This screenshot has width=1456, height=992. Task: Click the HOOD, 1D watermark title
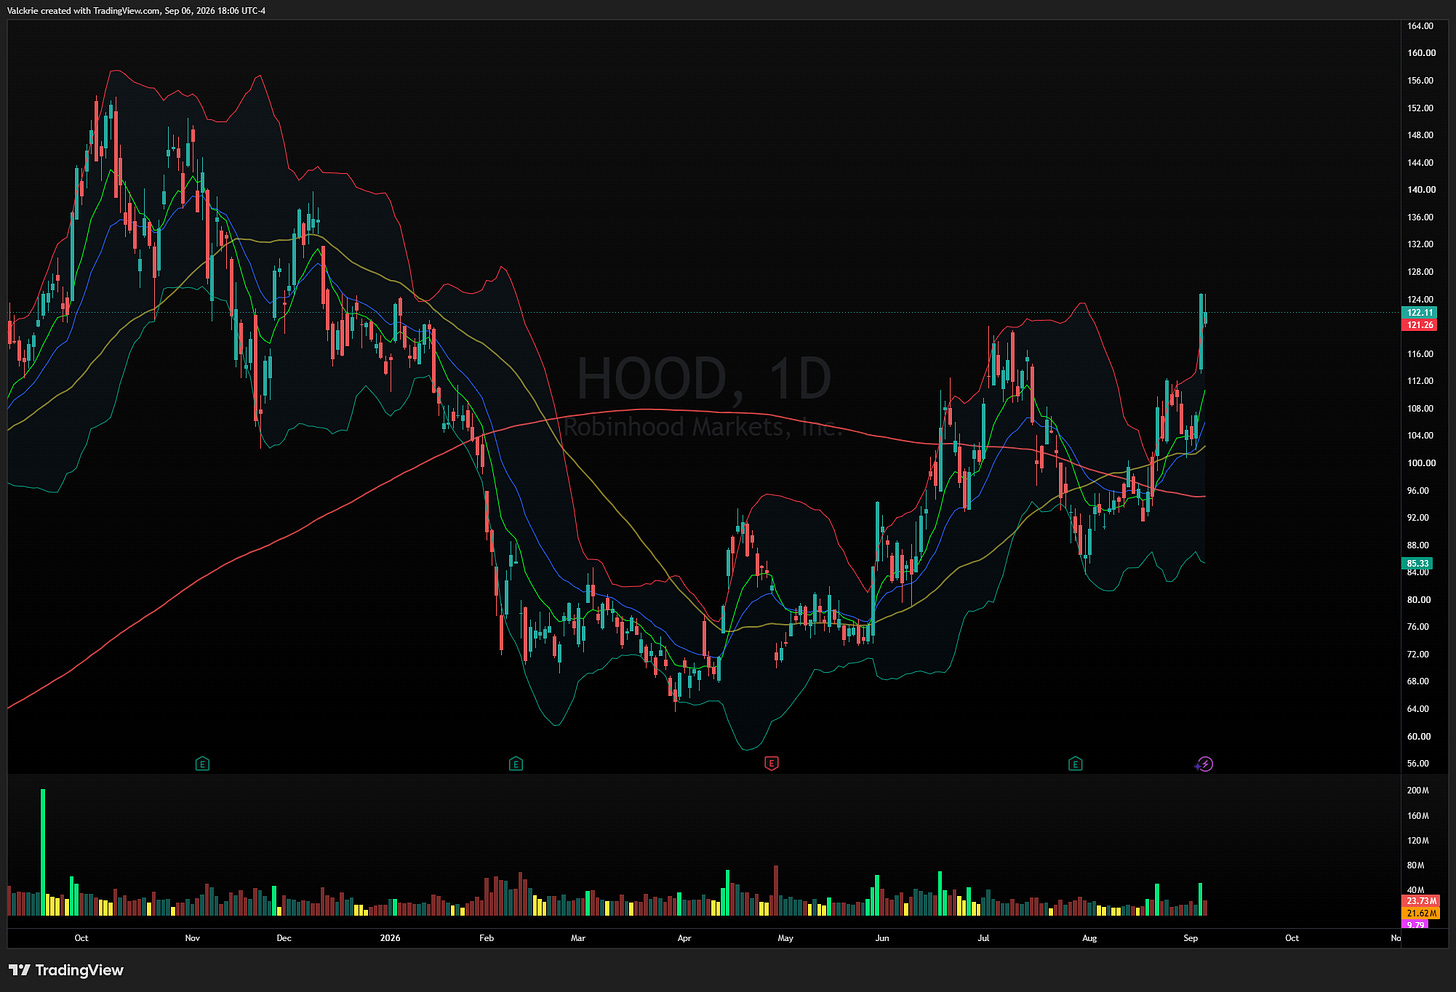(704, 379)
